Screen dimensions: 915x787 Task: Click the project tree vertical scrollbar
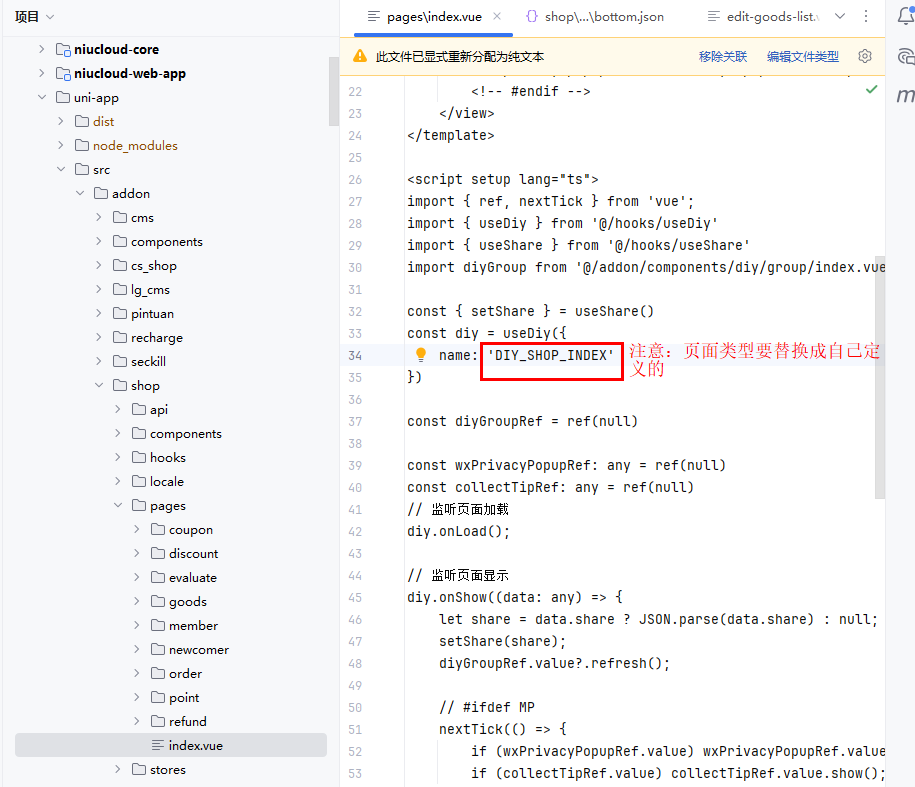[x=334, y=90]
